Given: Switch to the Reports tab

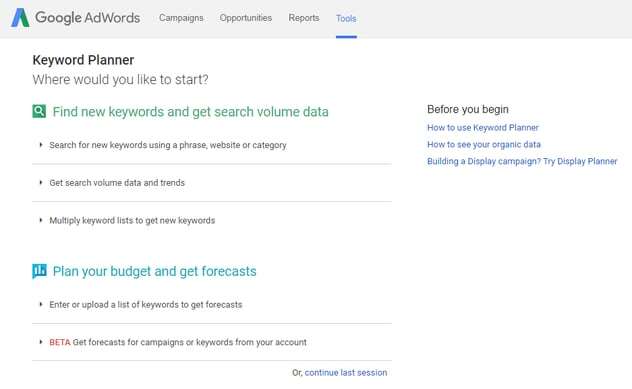Looking at the screenshot, I should [x=304, y=18].
